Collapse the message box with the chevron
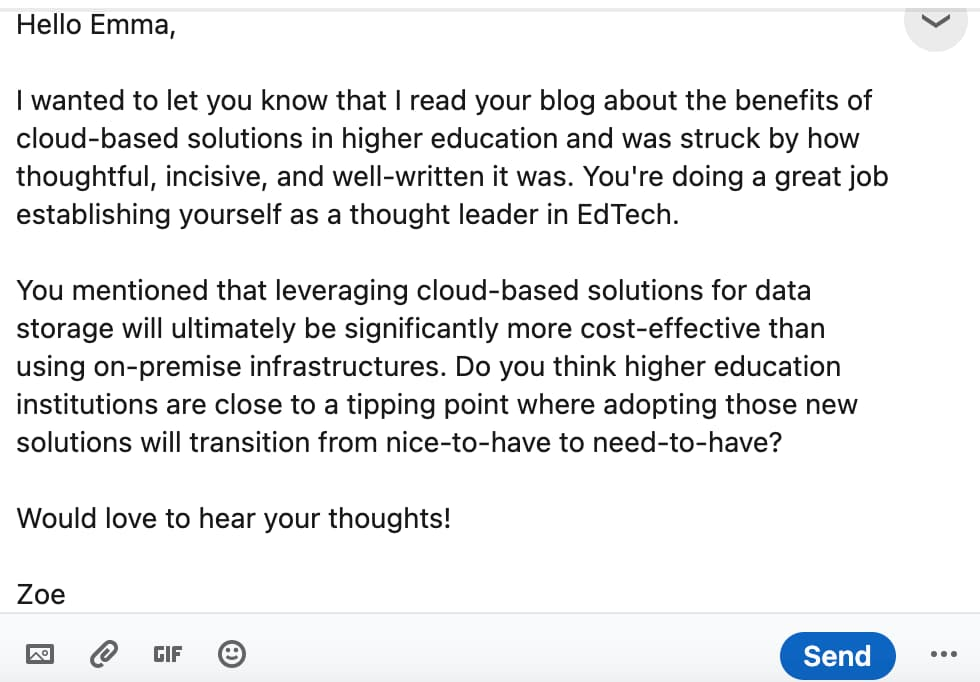The width and height of the screenshot is (980, 682). (936, 23)
